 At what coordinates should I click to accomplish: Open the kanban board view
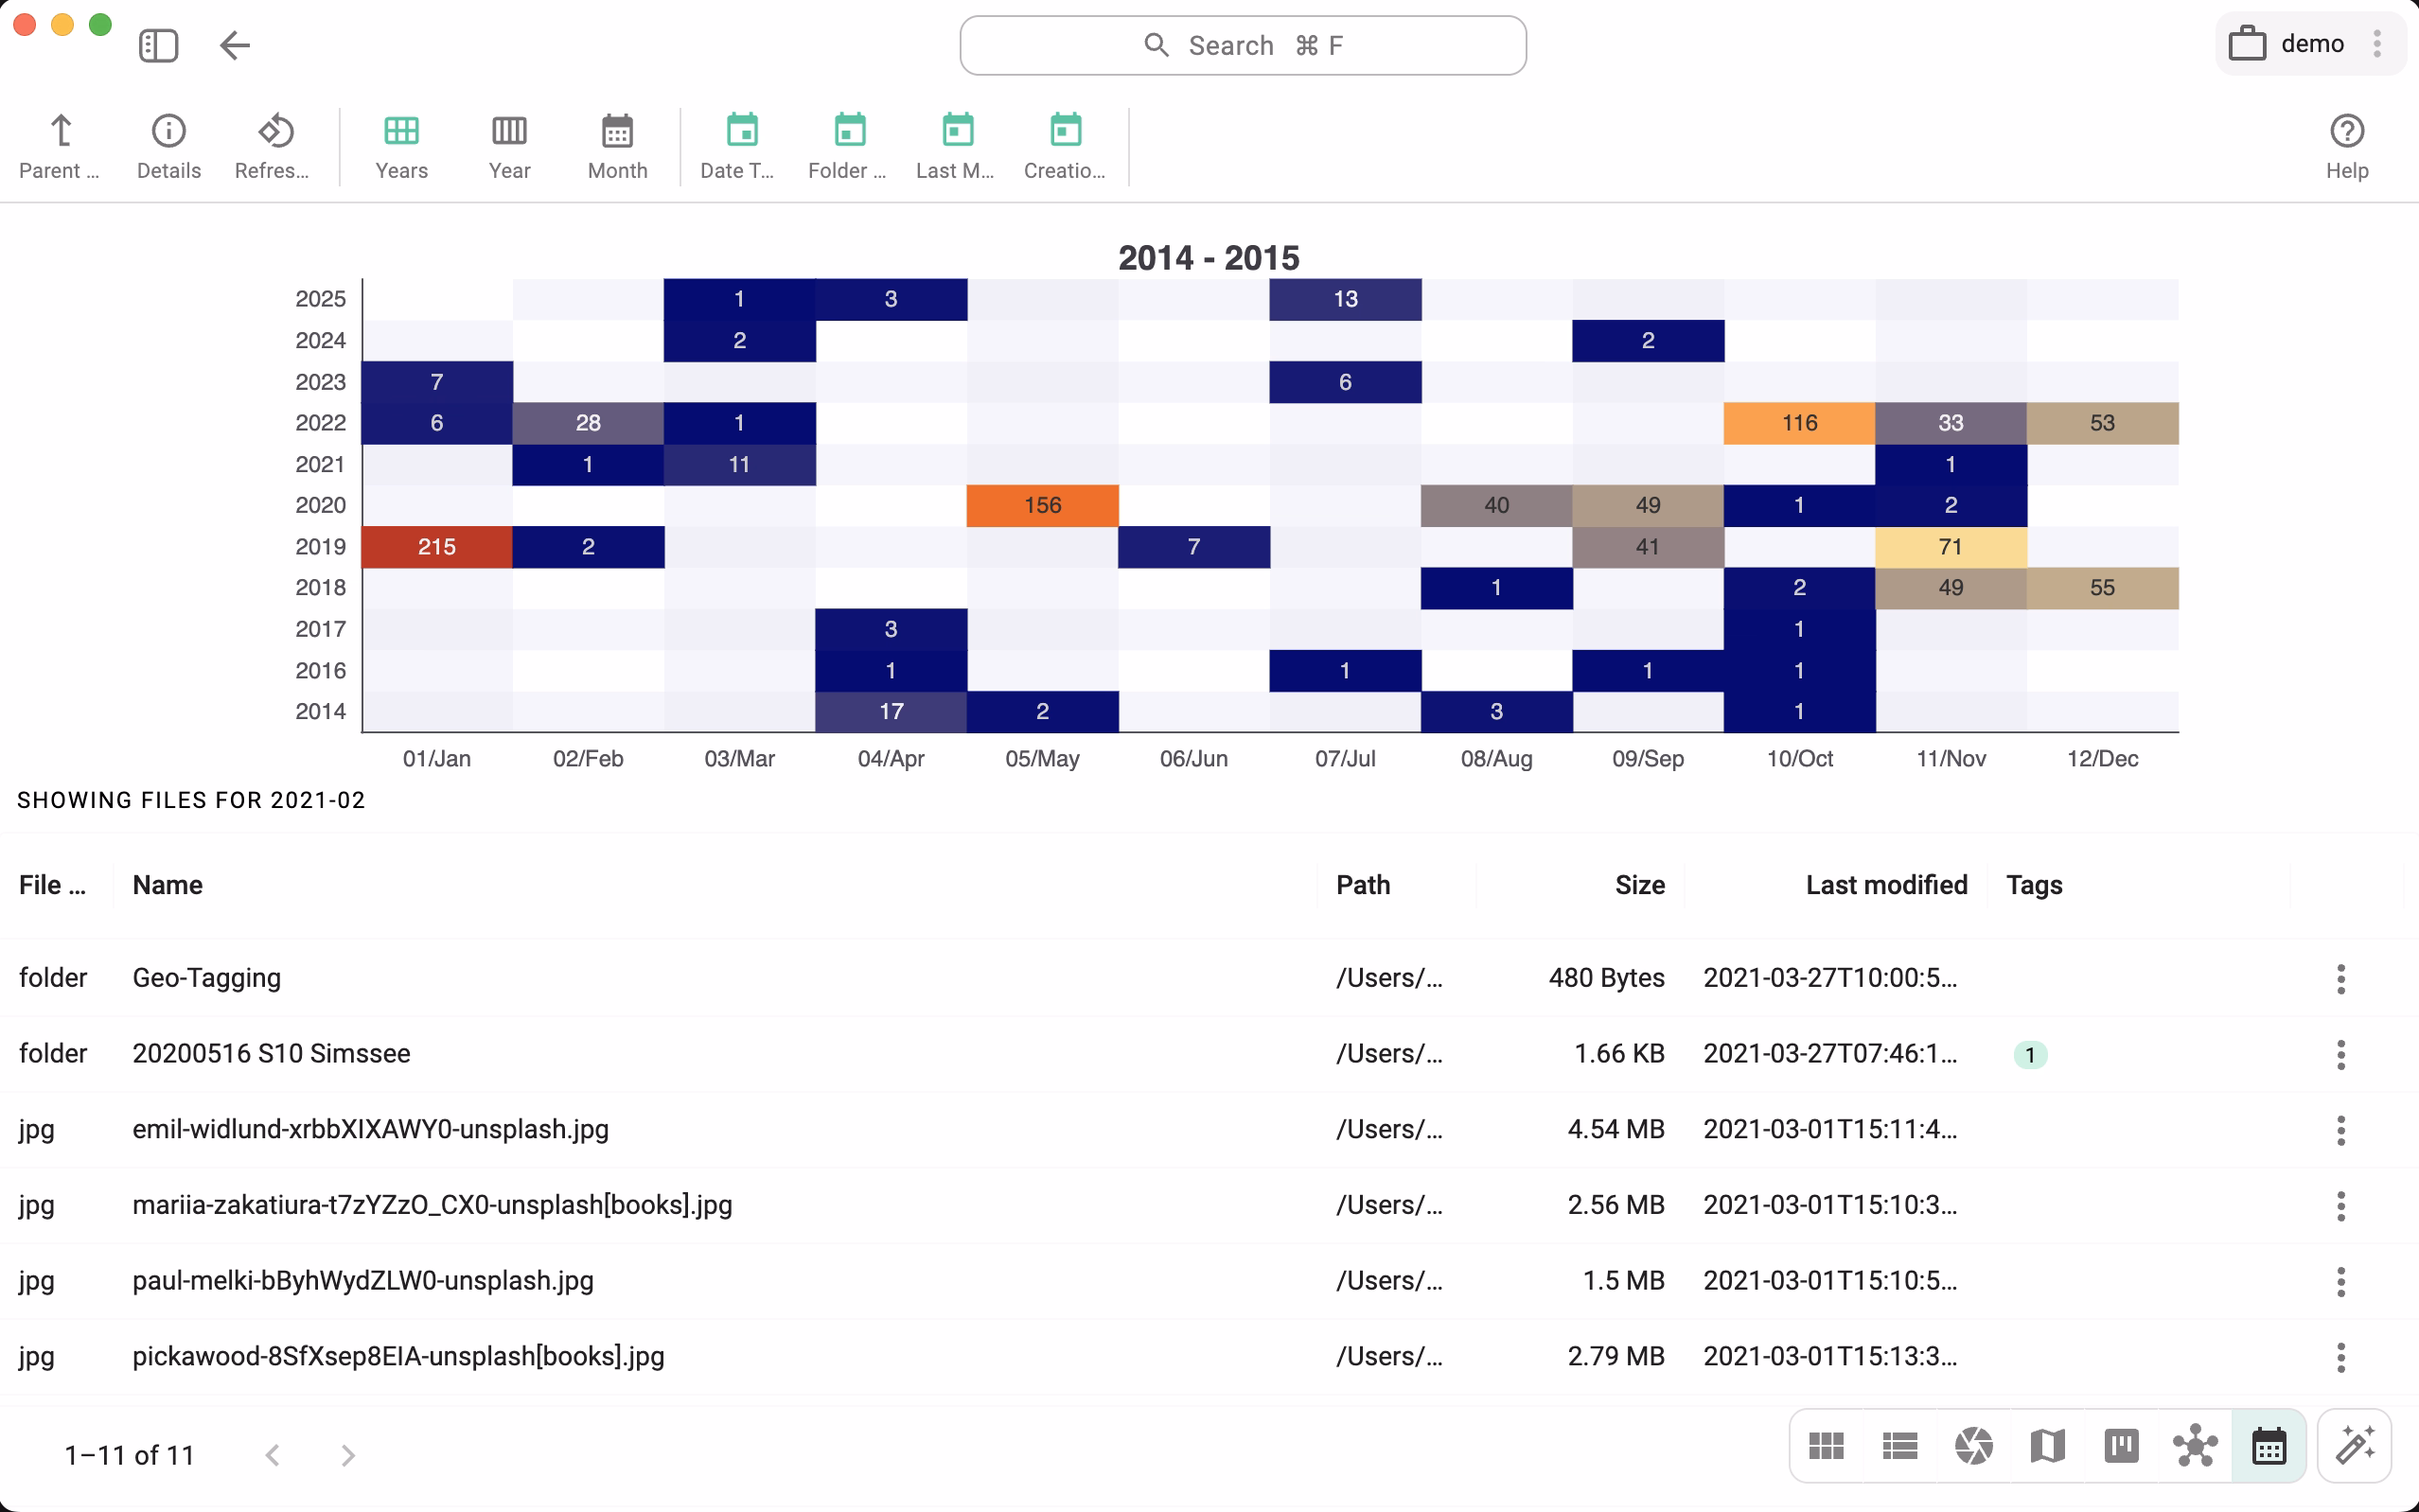(2120, 1445)
